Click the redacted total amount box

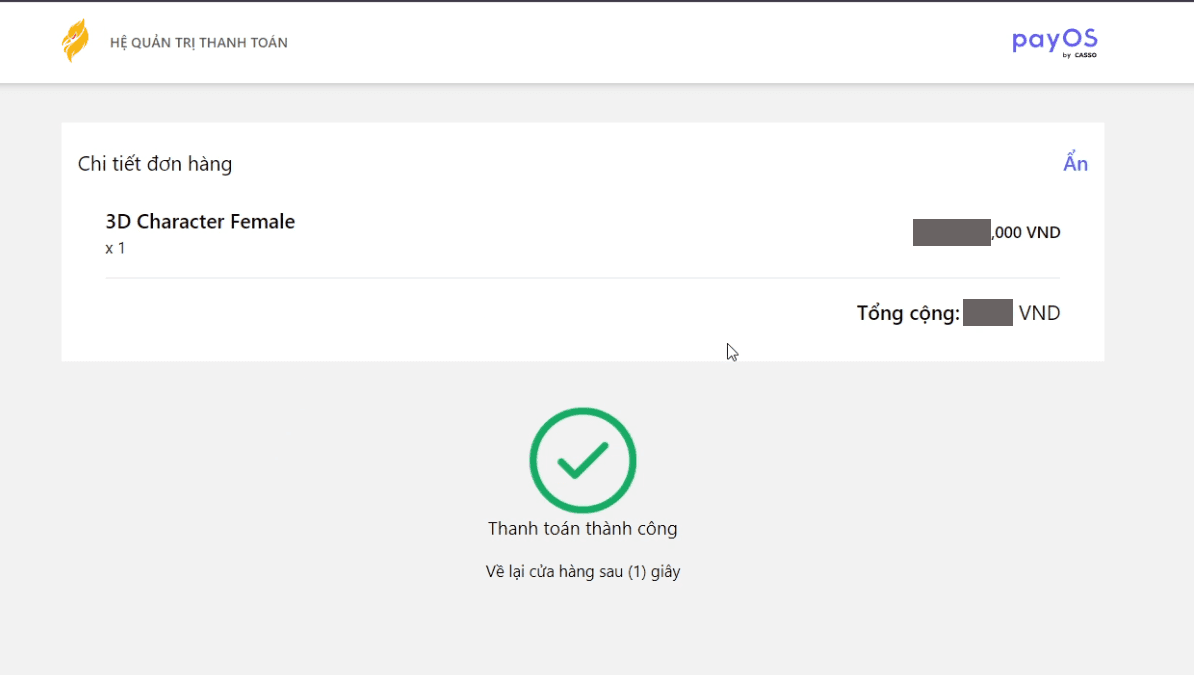988,312
